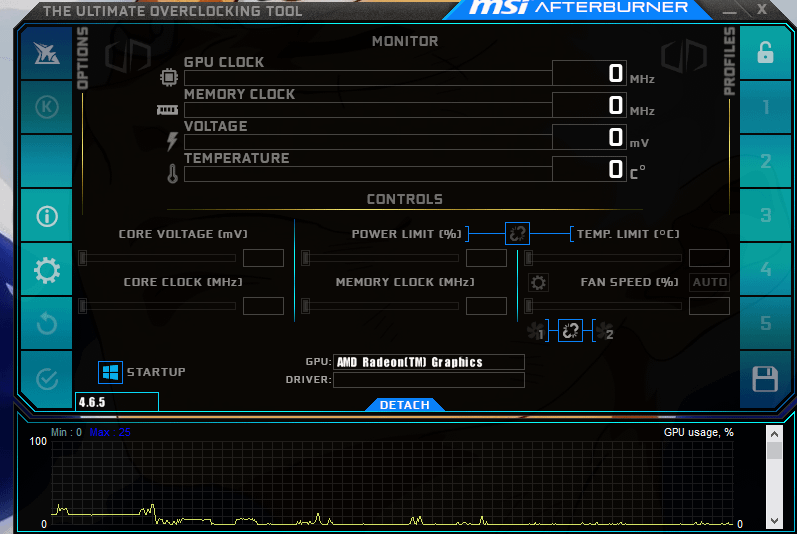The height and width of the screenshot is (534, 797).
Task: Click the TEMPERATURE monitor label
Action: (x=236, y=159)
